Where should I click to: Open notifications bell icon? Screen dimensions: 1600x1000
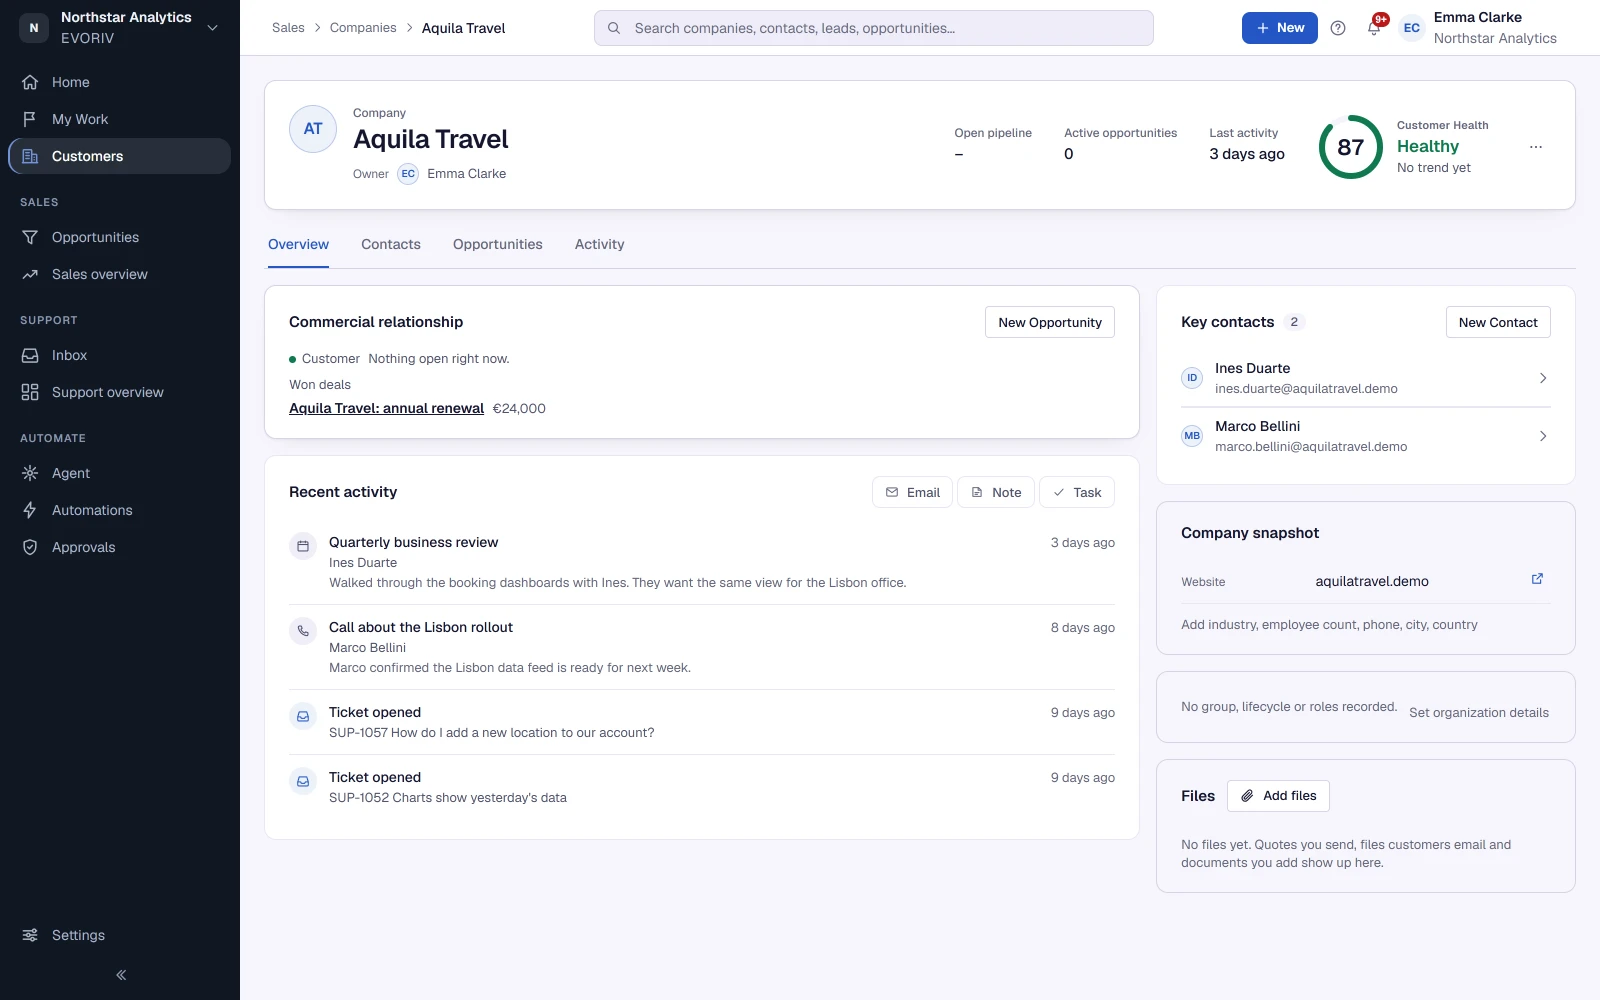[x=1374, y=28]
